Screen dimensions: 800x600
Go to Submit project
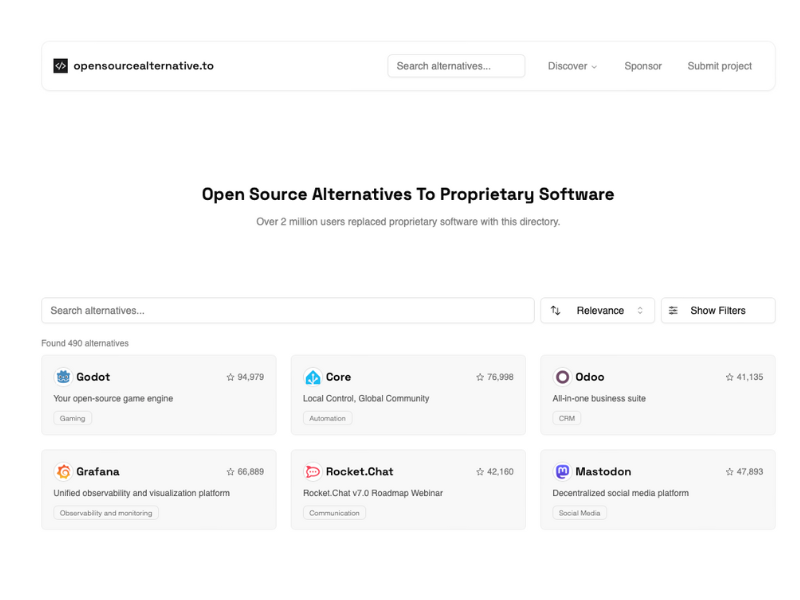pos(719,66)
